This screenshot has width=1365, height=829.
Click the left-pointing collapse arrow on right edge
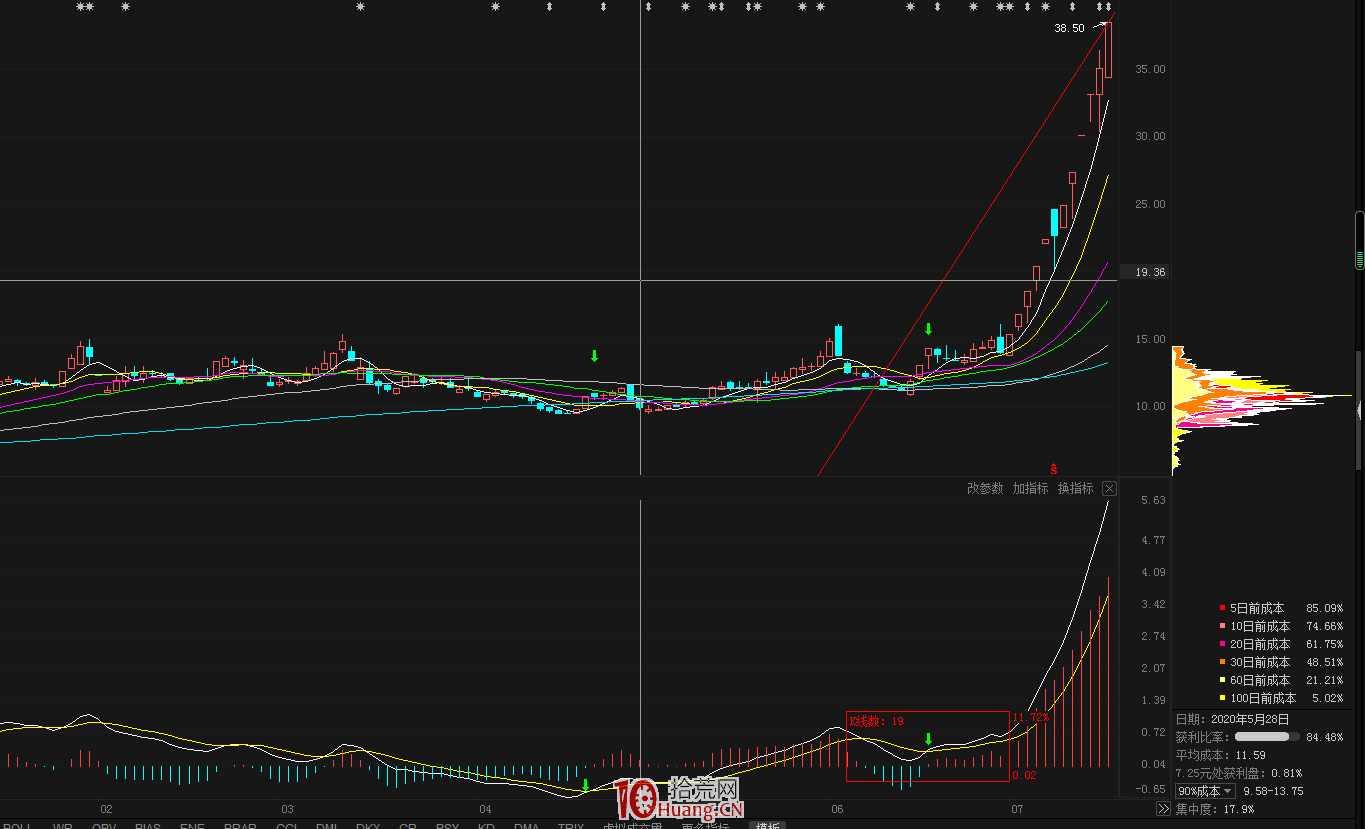[x=1359, y=411]
